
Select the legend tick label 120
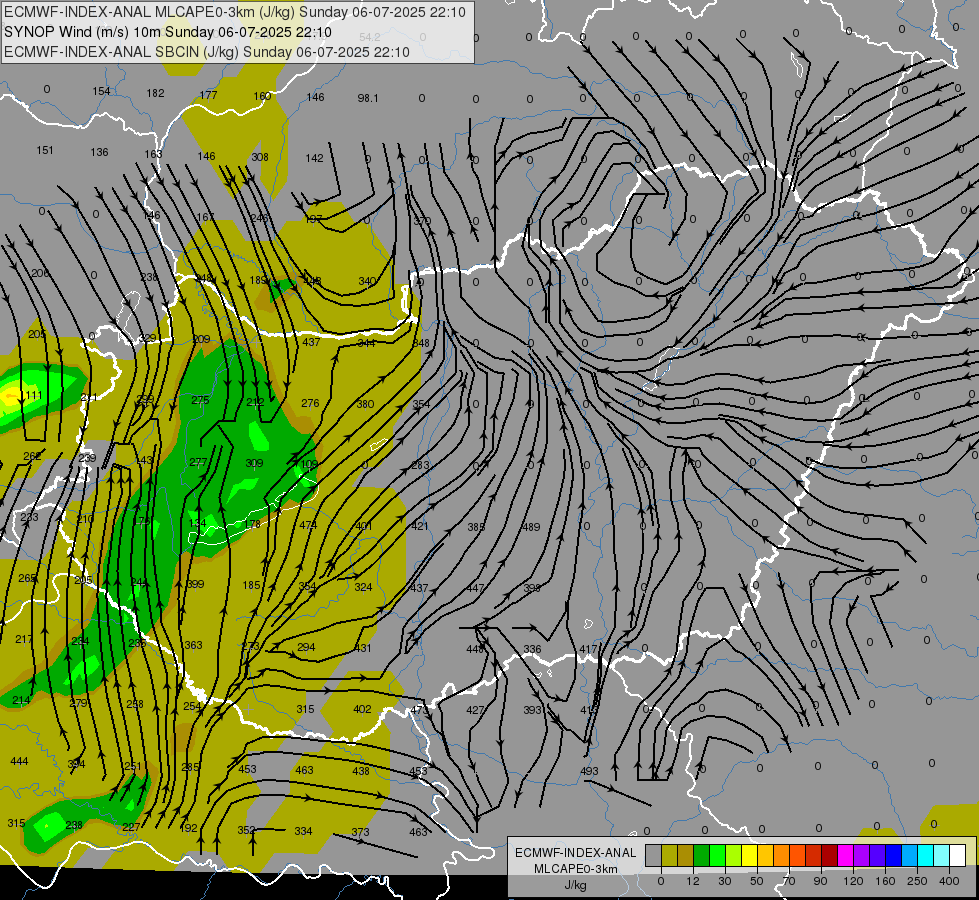(853, 881)
